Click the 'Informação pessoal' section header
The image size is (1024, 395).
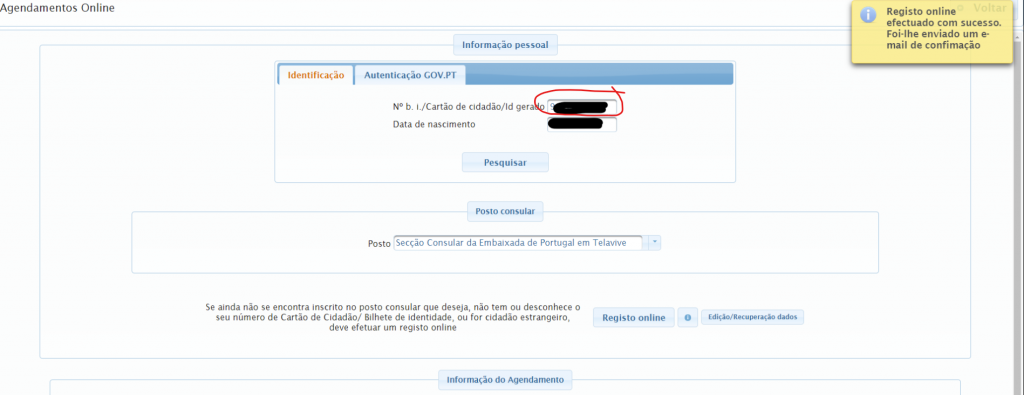[x=505, y=45]
